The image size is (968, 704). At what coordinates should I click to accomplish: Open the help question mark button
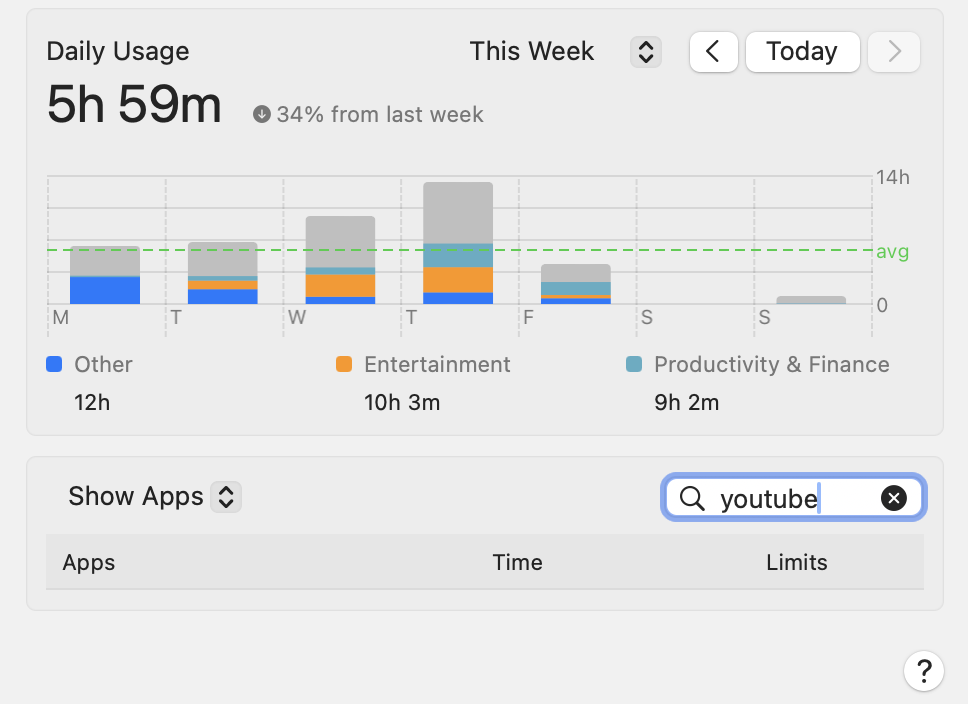pyautogui.click(x=923, y=670)
